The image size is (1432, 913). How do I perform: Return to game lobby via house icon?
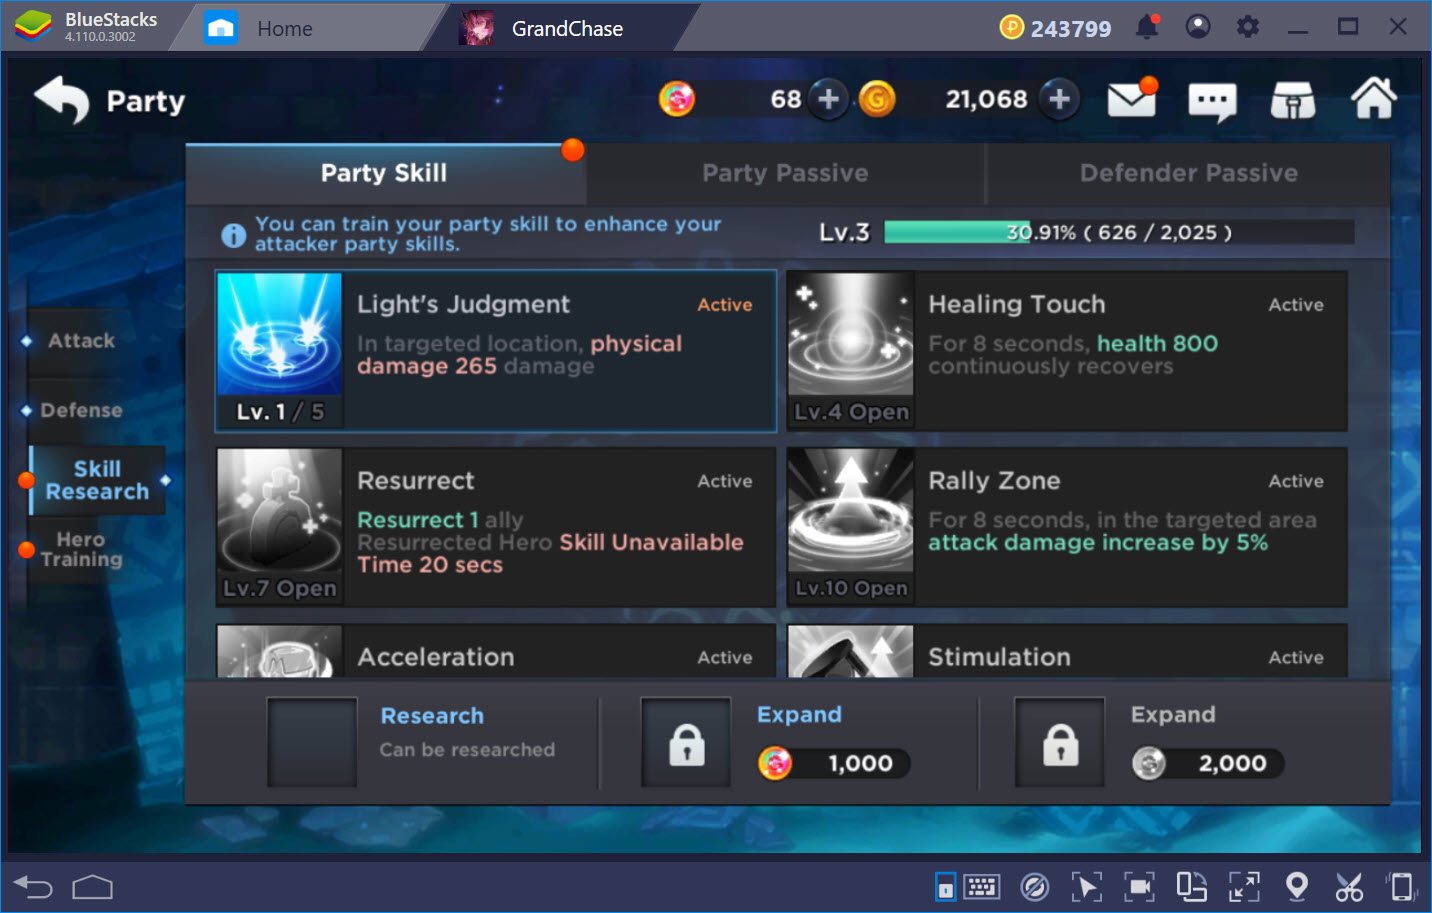click(x=1374, y=98)
